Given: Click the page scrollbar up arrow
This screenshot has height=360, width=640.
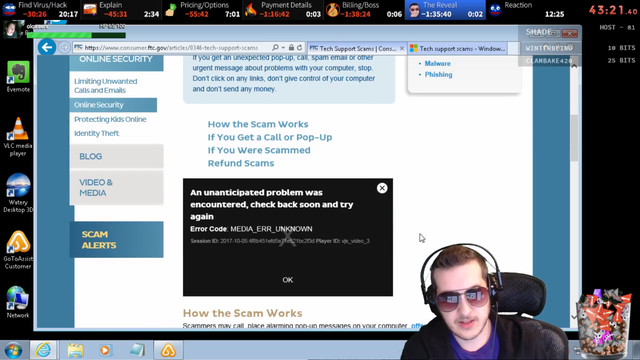Looking at the screenshot, I should pos(574,66).
